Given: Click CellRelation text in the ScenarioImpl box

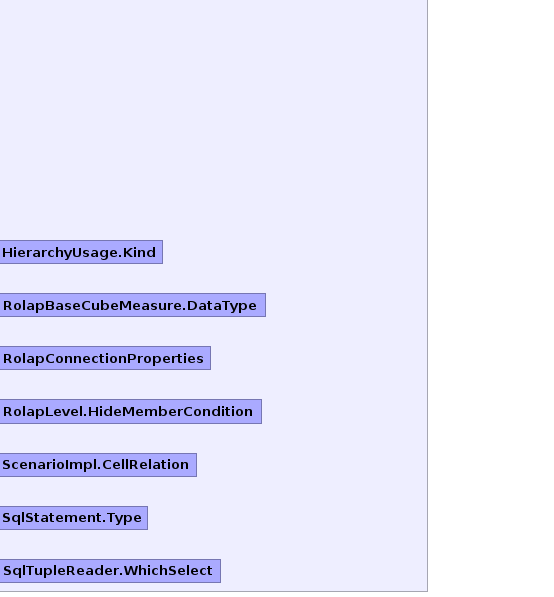Looking at the screenshot, I should pos(145,465).
